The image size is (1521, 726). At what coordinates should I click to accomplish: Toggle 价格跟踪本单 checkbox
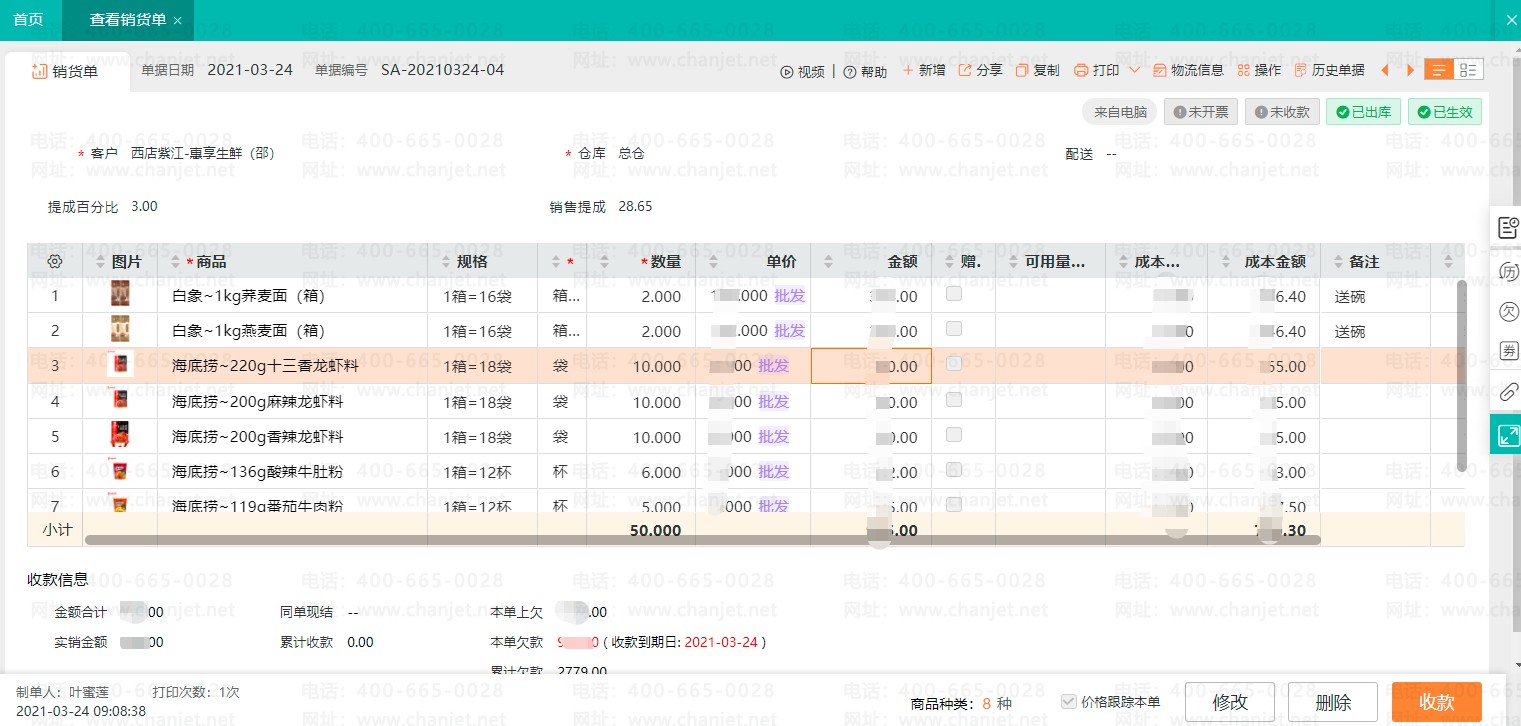tap(1069, 702)
